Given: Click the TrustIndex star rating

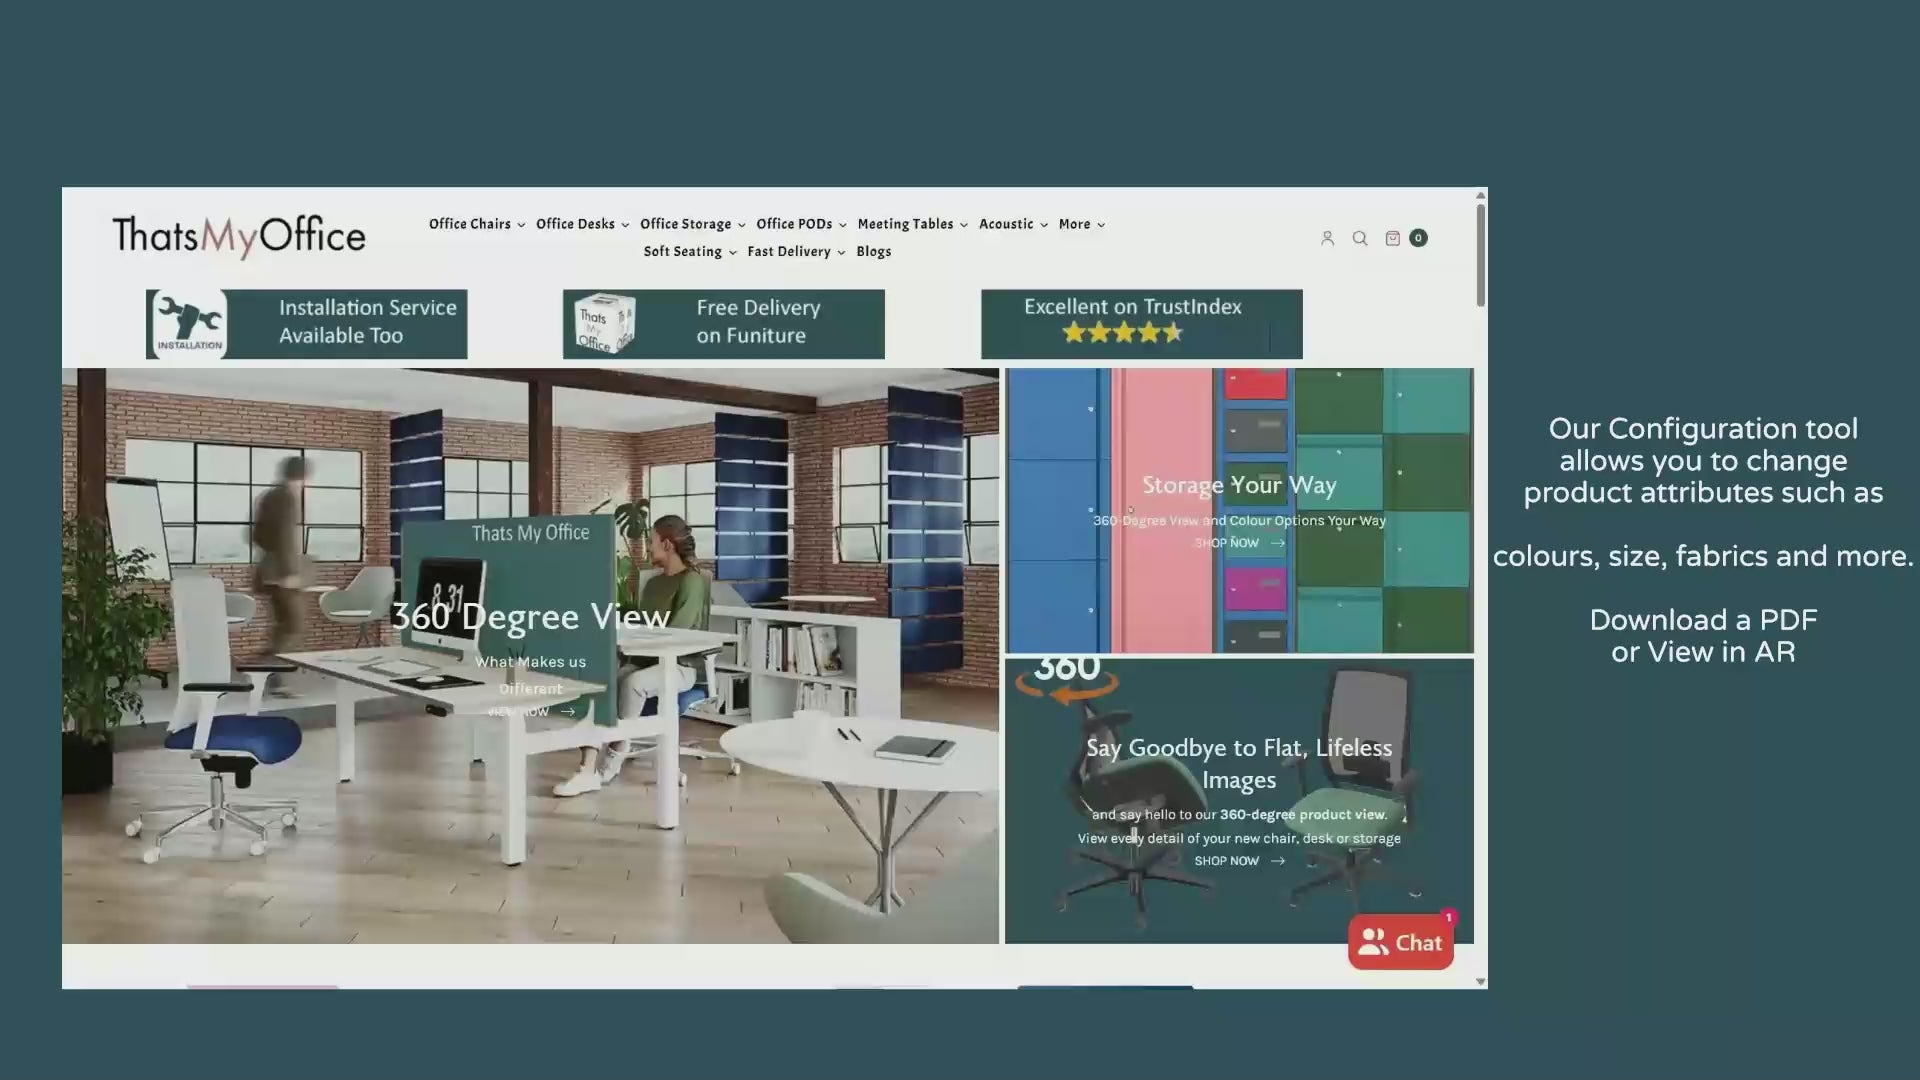Looking at the screenshot, I should 1122,333.
